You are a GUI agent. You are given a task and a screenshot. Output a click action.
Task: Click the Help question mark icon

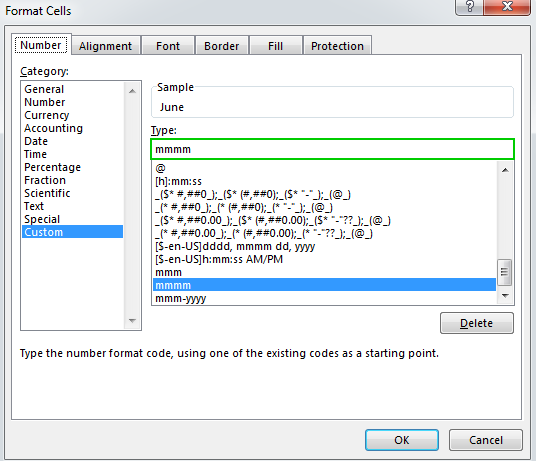click(x=470, y=6)
